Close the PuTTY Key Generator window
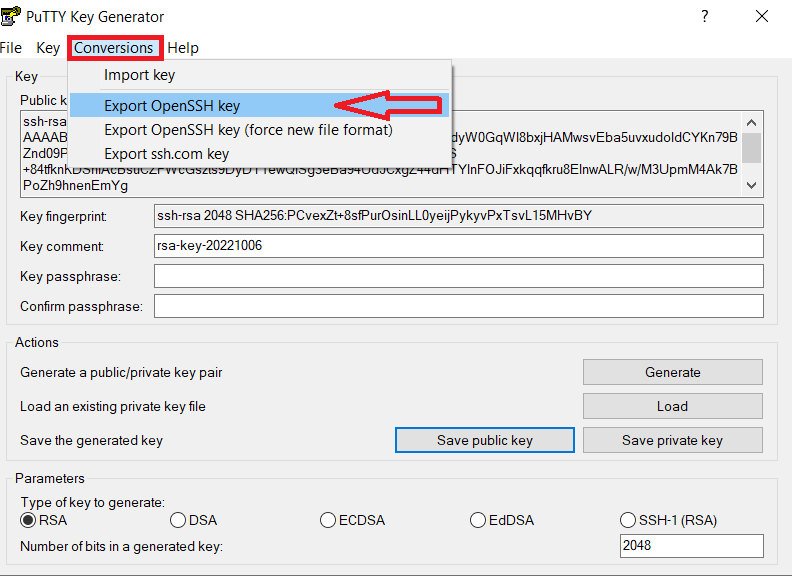Image resolution: width=792 pixels, height=576 pixels. (762, 16)
